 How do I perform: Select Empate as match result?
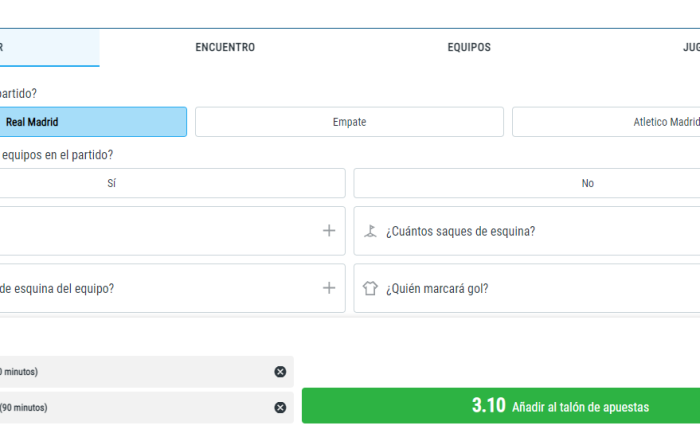[x=350, y=122]
